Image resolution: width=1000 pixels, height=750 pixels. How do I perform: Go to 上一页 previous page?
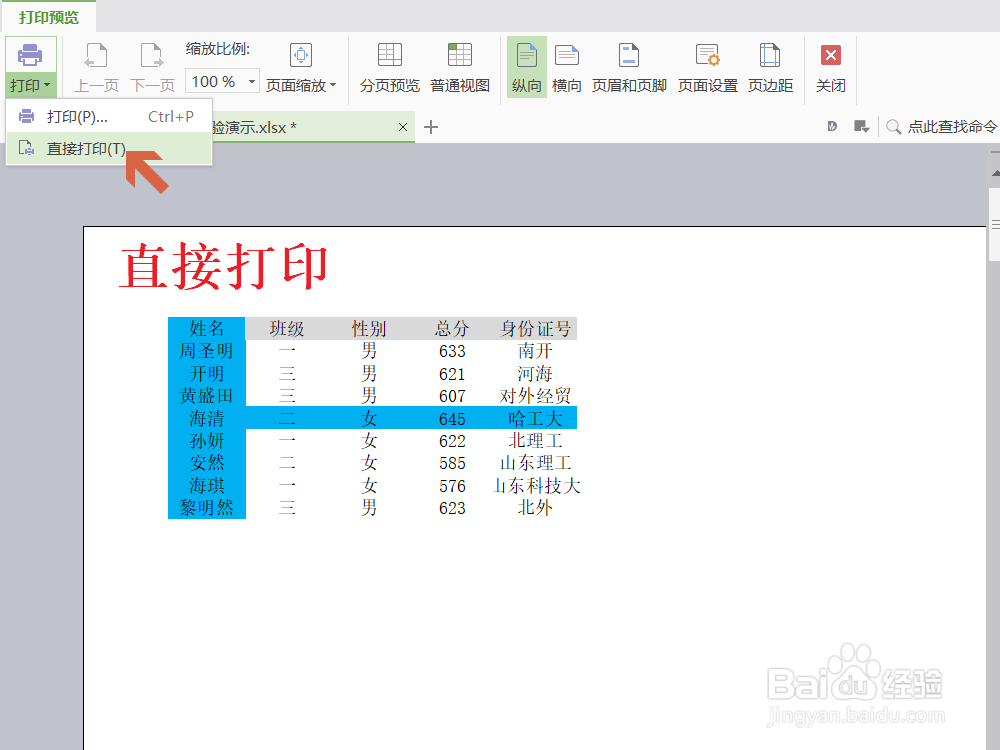(96, 65)
